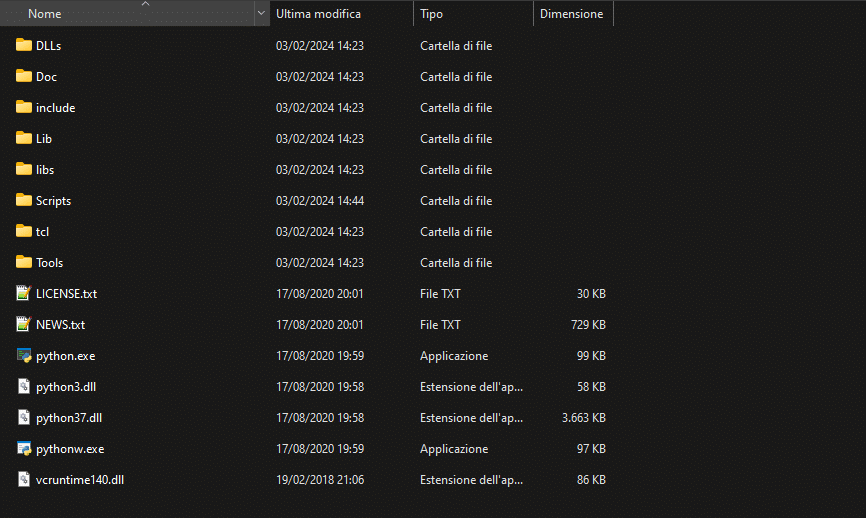Click the NEWS.txt notepad icon
The image size is (866, 518).
(x=24, y=324)
